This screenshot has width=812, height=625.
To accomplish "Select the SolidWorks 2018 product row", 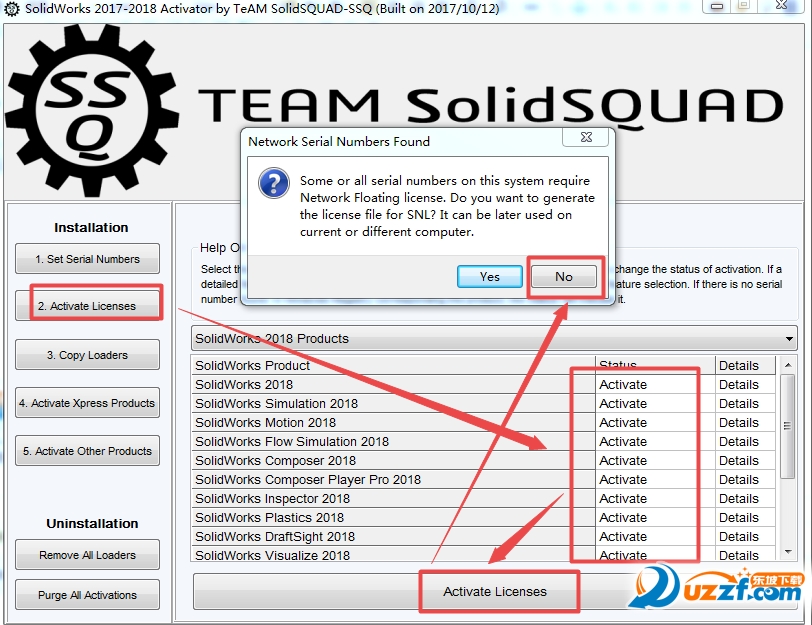I will 394,385.
